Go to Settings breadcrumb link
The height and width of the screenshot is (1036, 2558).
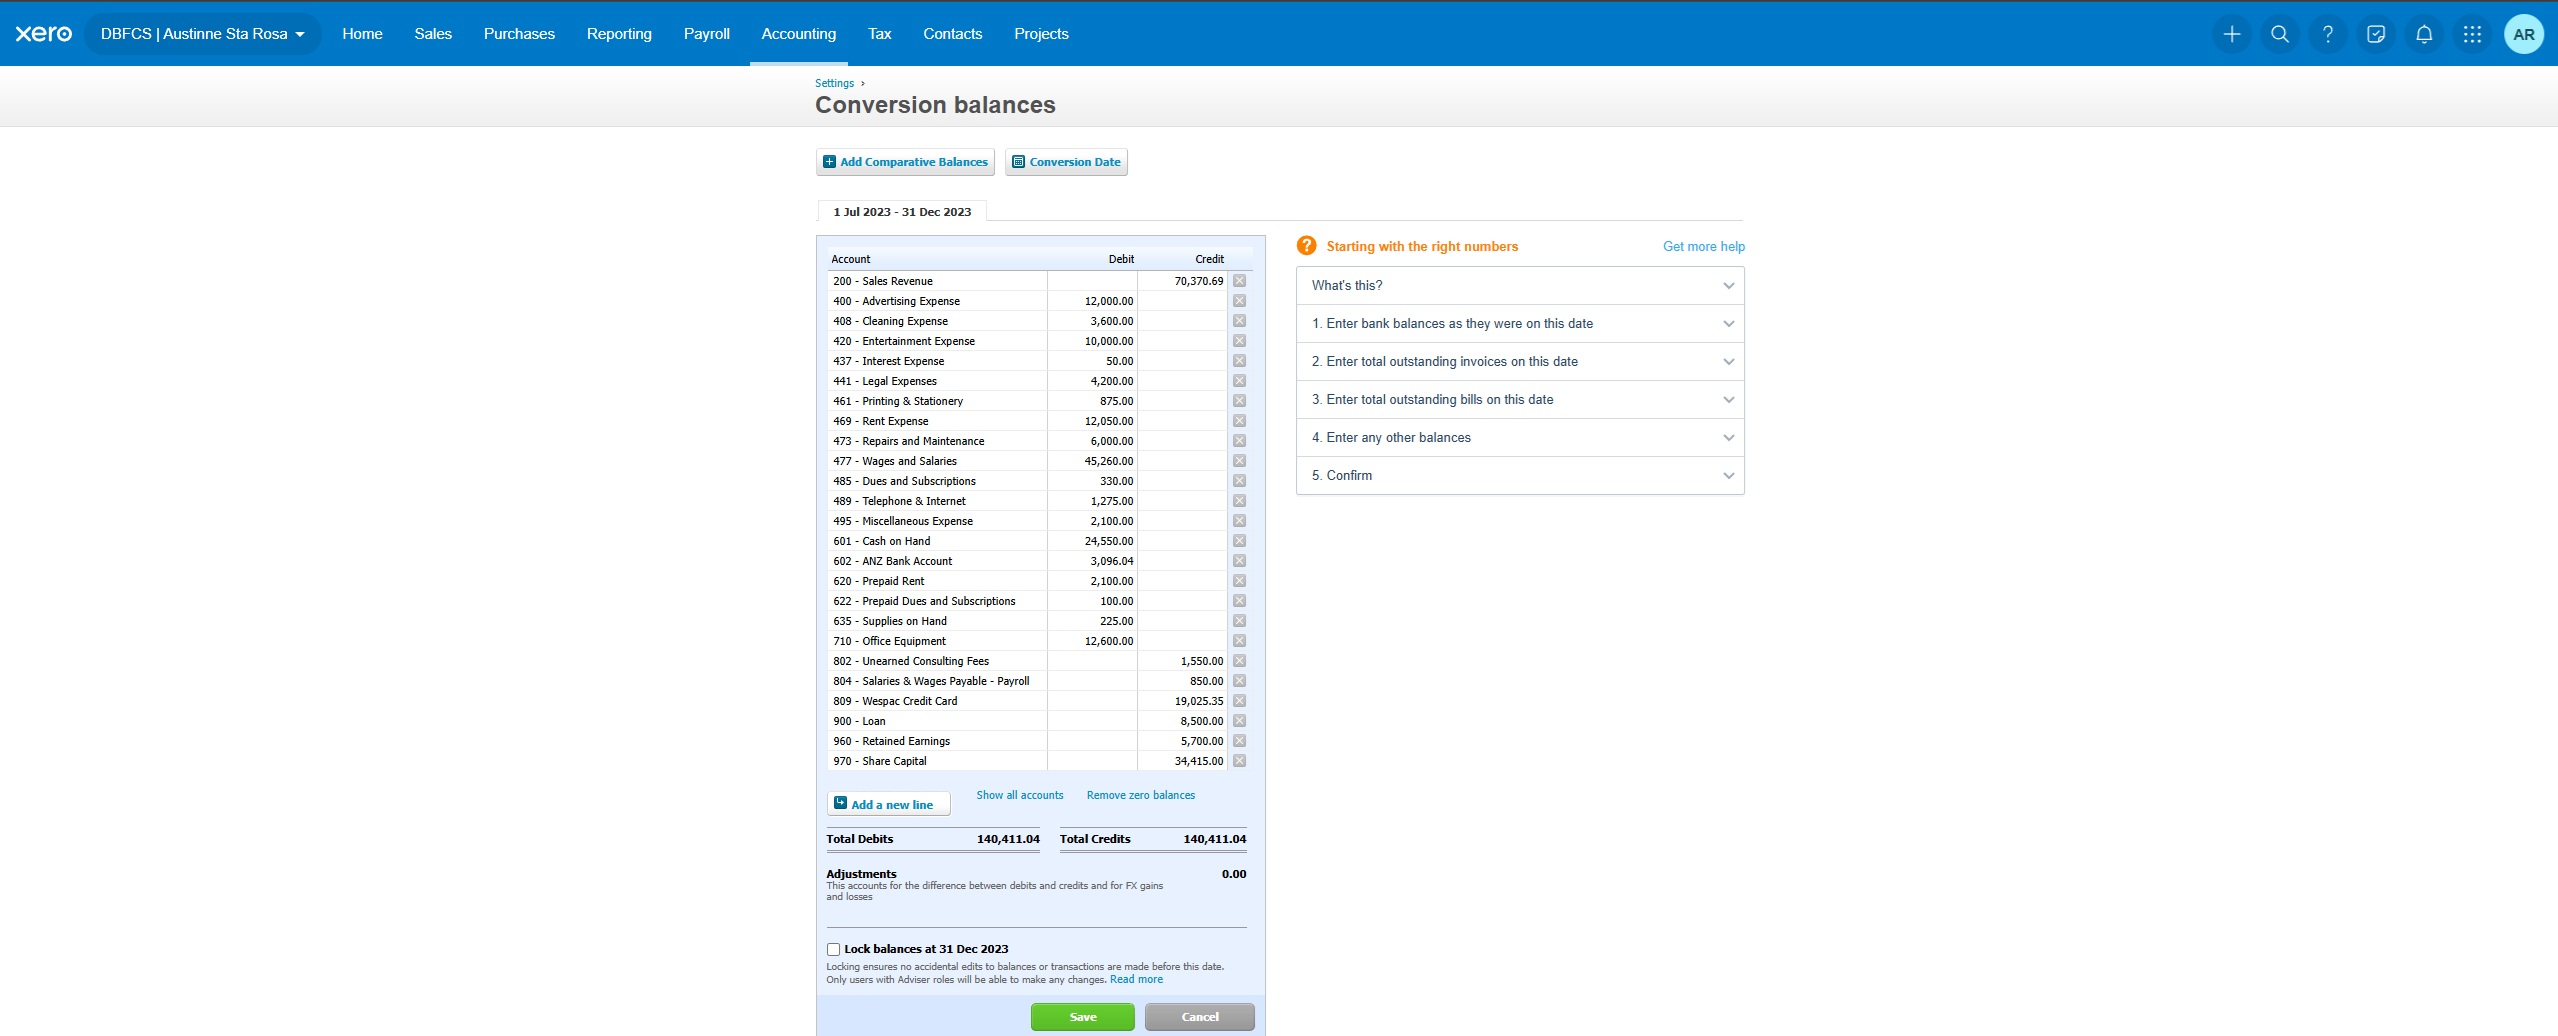click(834, 84)
